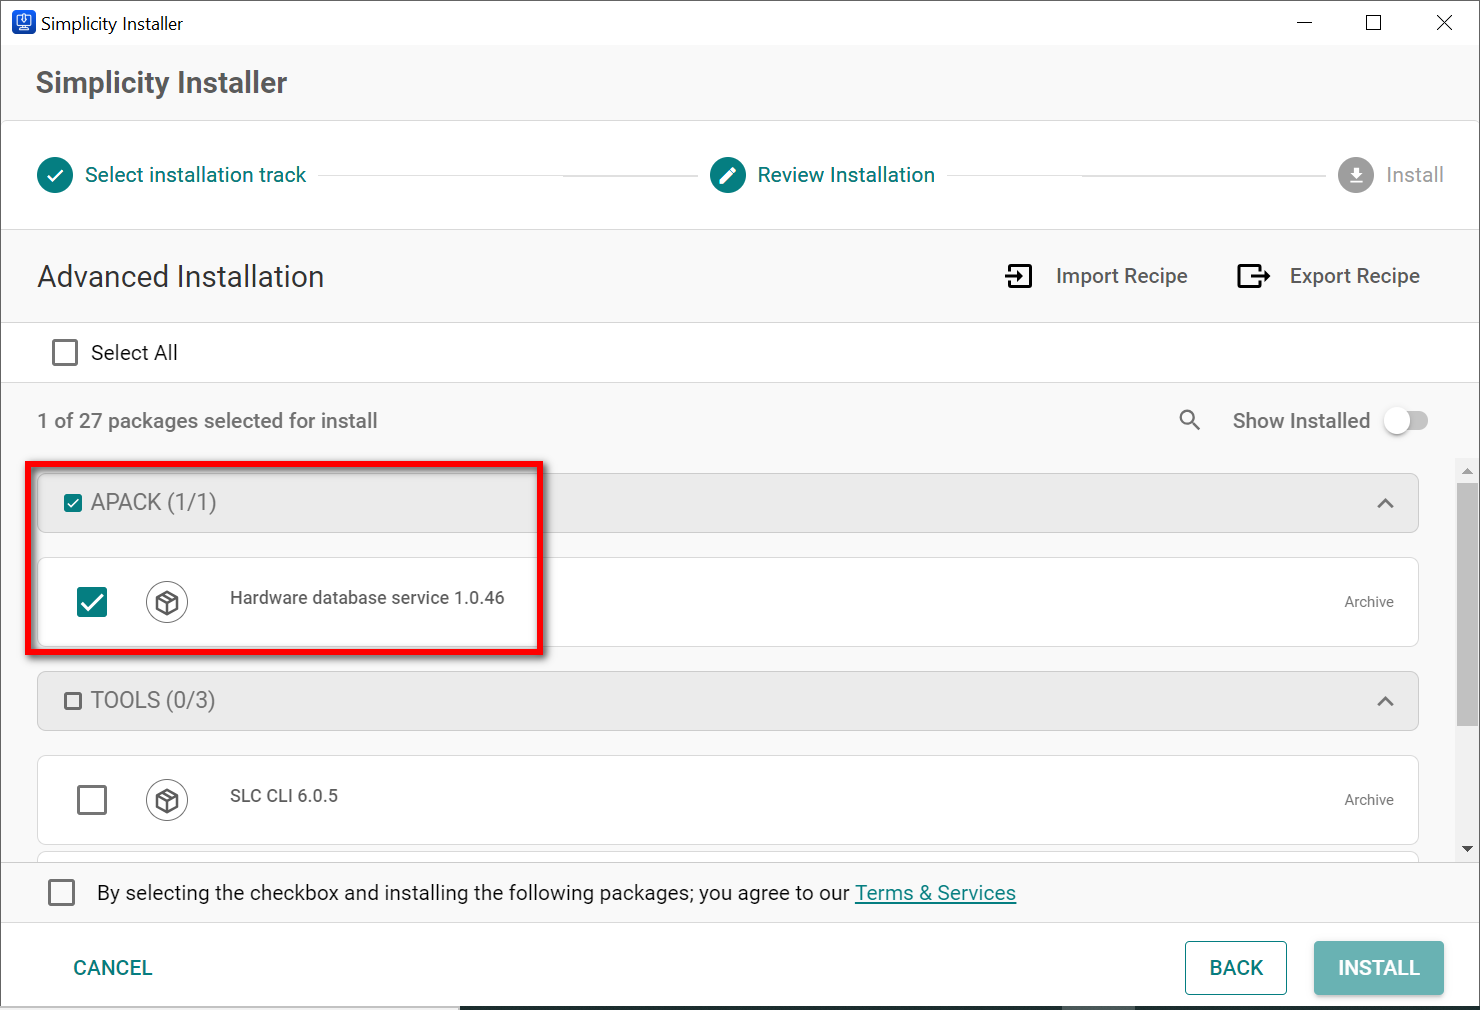Click the Export Recipe icon
This screenshot has width=1480, height=1010.
pyautogui.click(x=1254, y=276)
